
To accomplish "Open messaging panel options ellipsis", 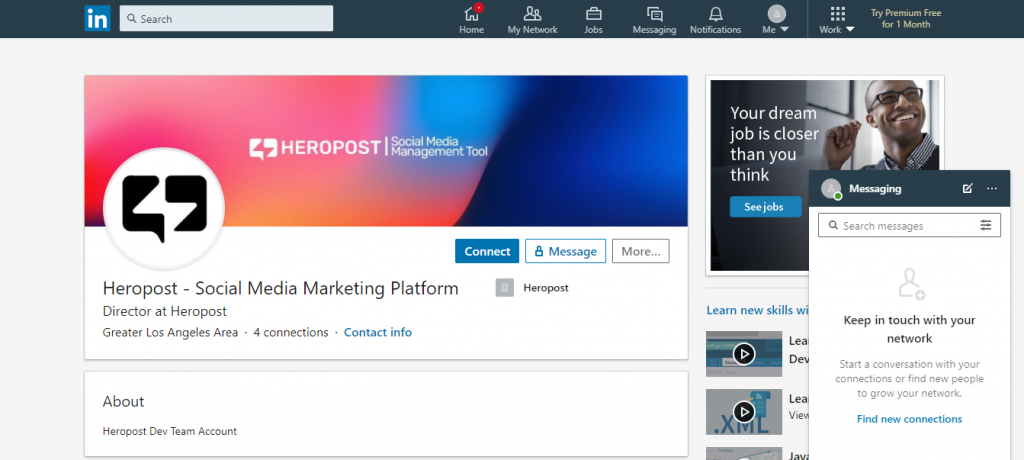I will [x=992, y=188].
